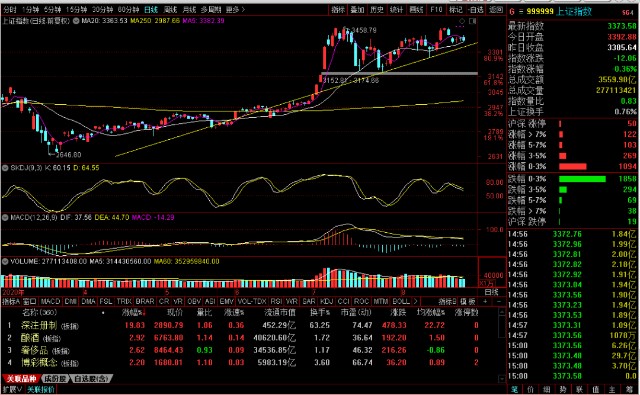Viewport: 640px width, 395px height.
Task: Switch to the 成份股 tab
Action: pyautogui.click(x=55, y=379)
